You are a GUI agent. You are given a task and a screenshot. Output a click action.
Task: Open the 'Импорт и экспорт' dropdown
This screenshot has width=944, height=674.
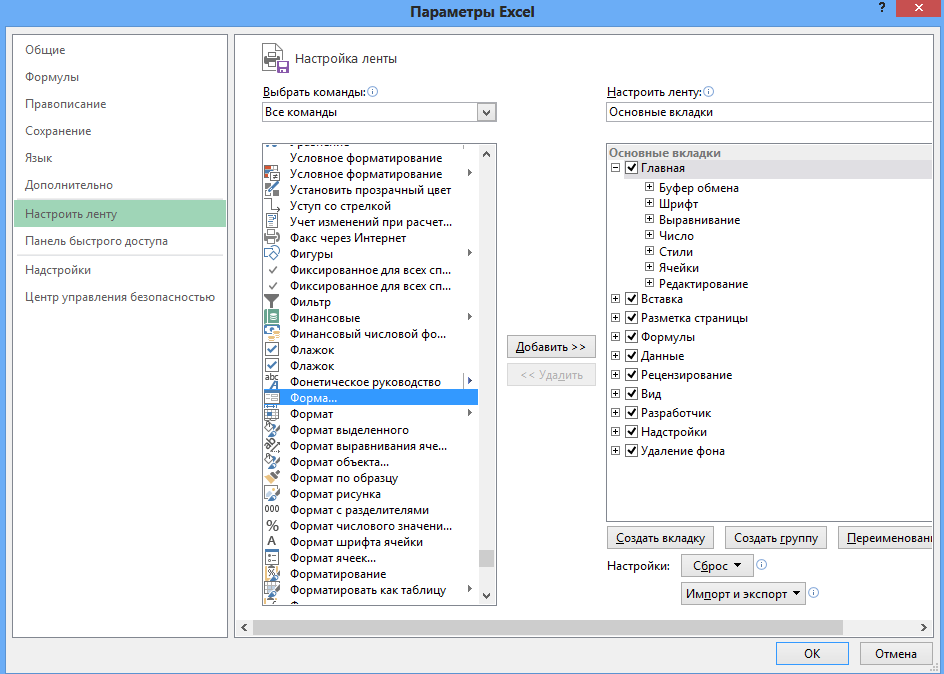tap(743, 593)
